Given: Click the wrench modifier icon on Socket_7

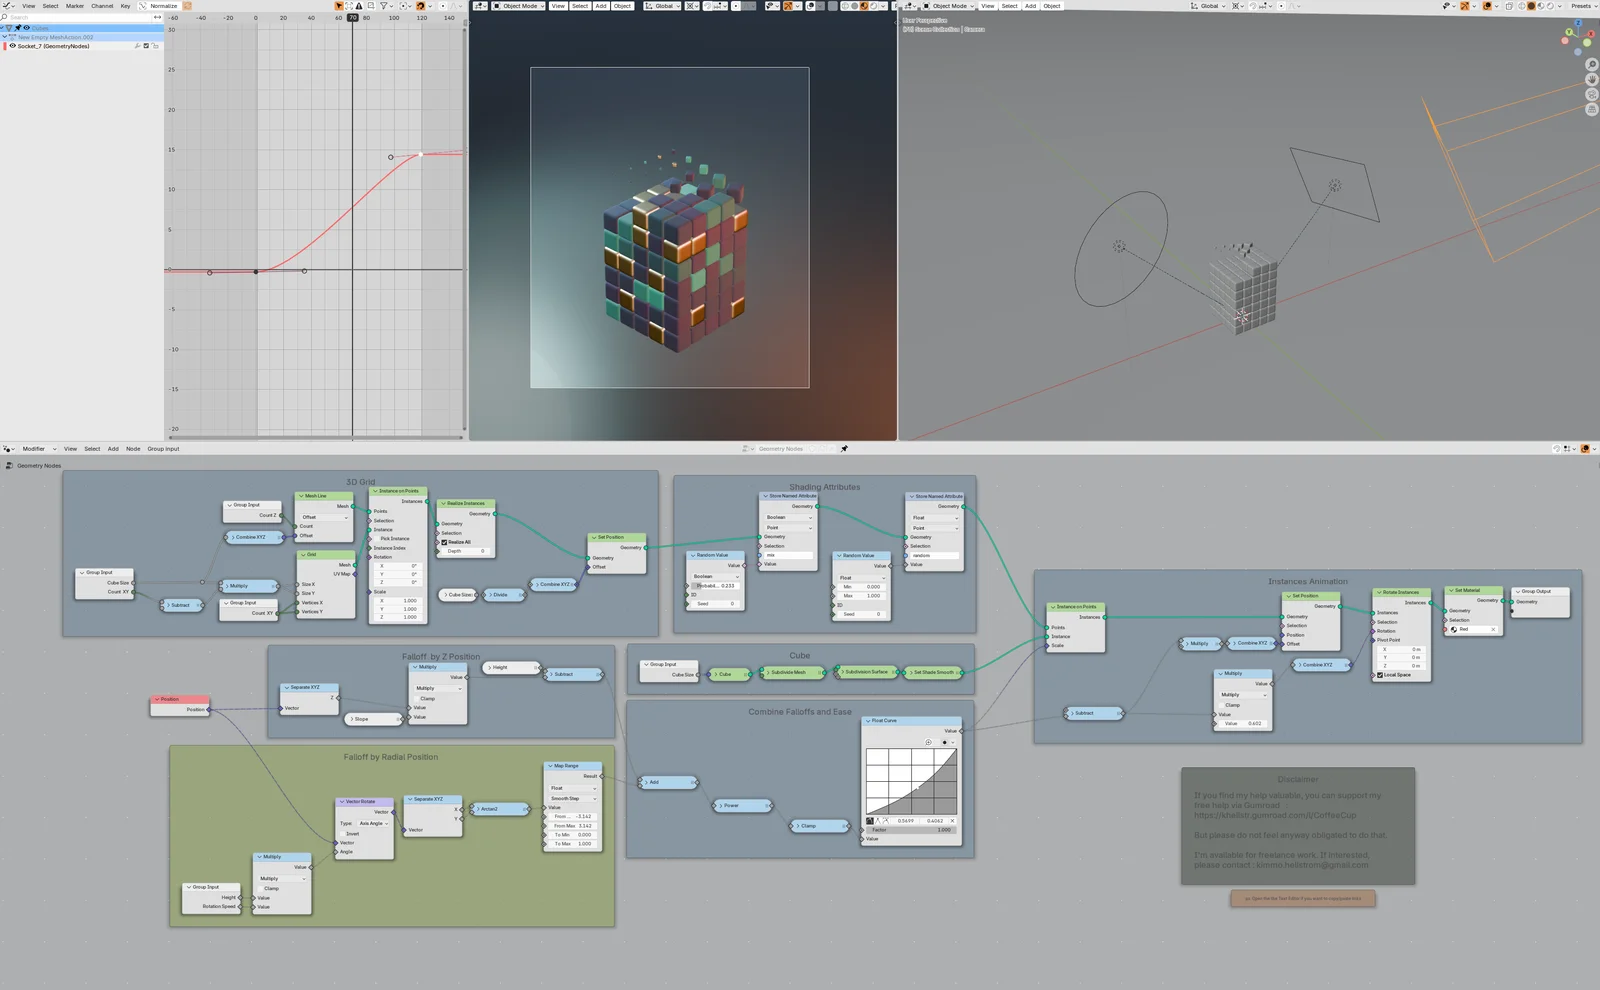Looking at the screenshot, I should tap(137, 46).
